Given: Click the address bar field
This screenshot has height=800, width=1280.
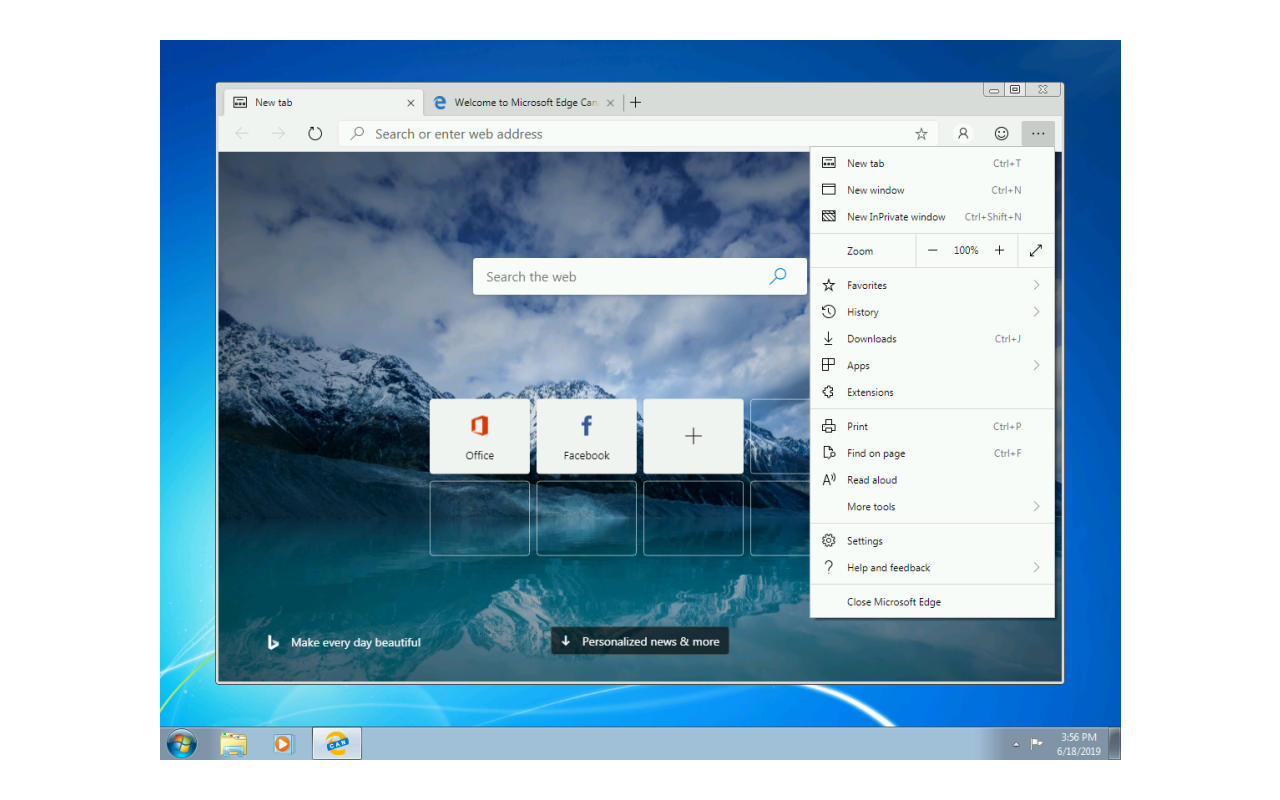Looking at the screenshot, I should click(x=640, y=134).
